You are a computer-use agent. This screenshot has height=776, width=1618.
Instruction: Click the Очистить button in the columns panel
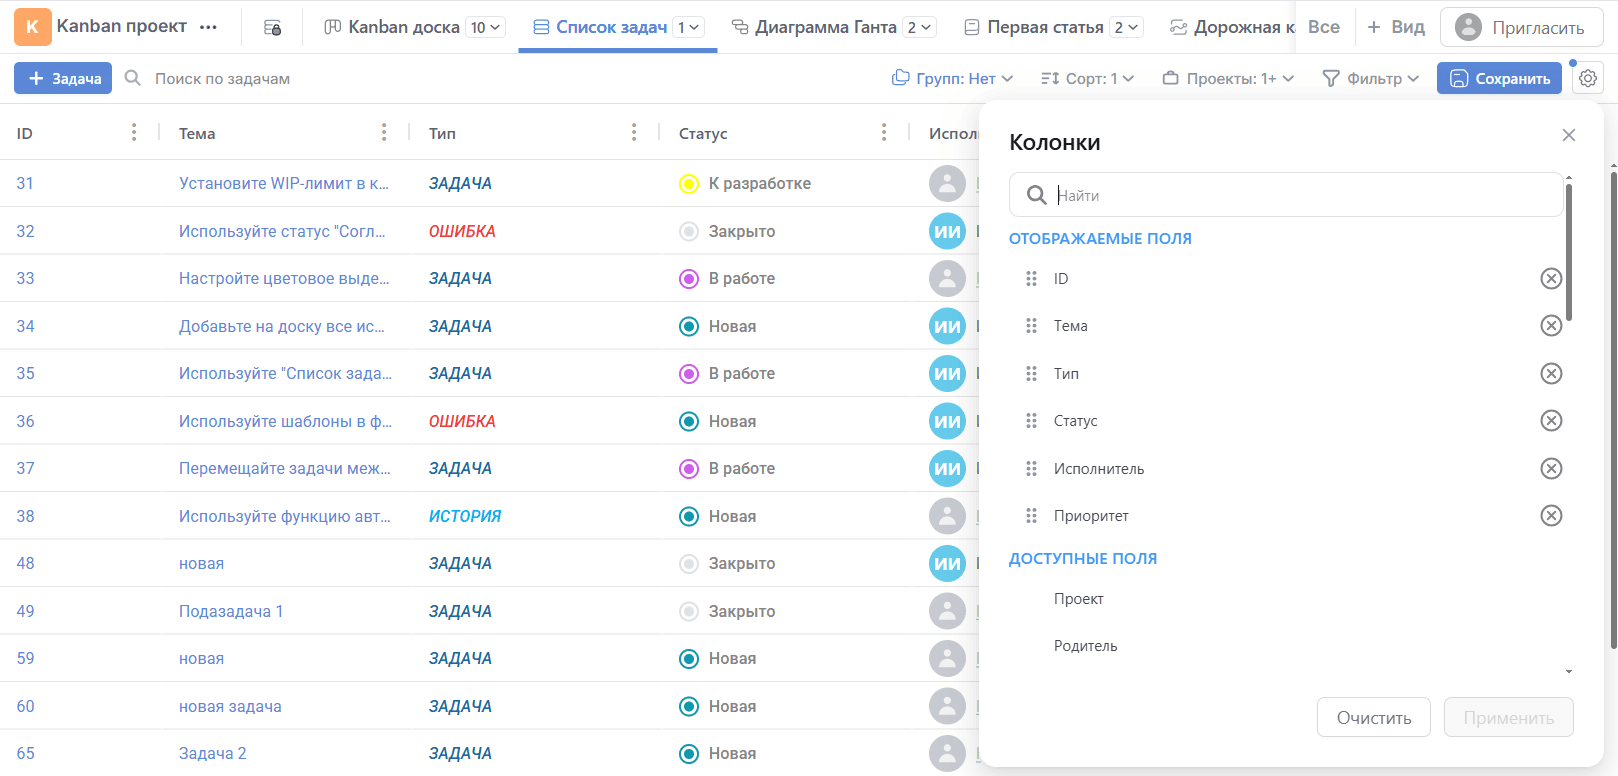[1373, 718]
